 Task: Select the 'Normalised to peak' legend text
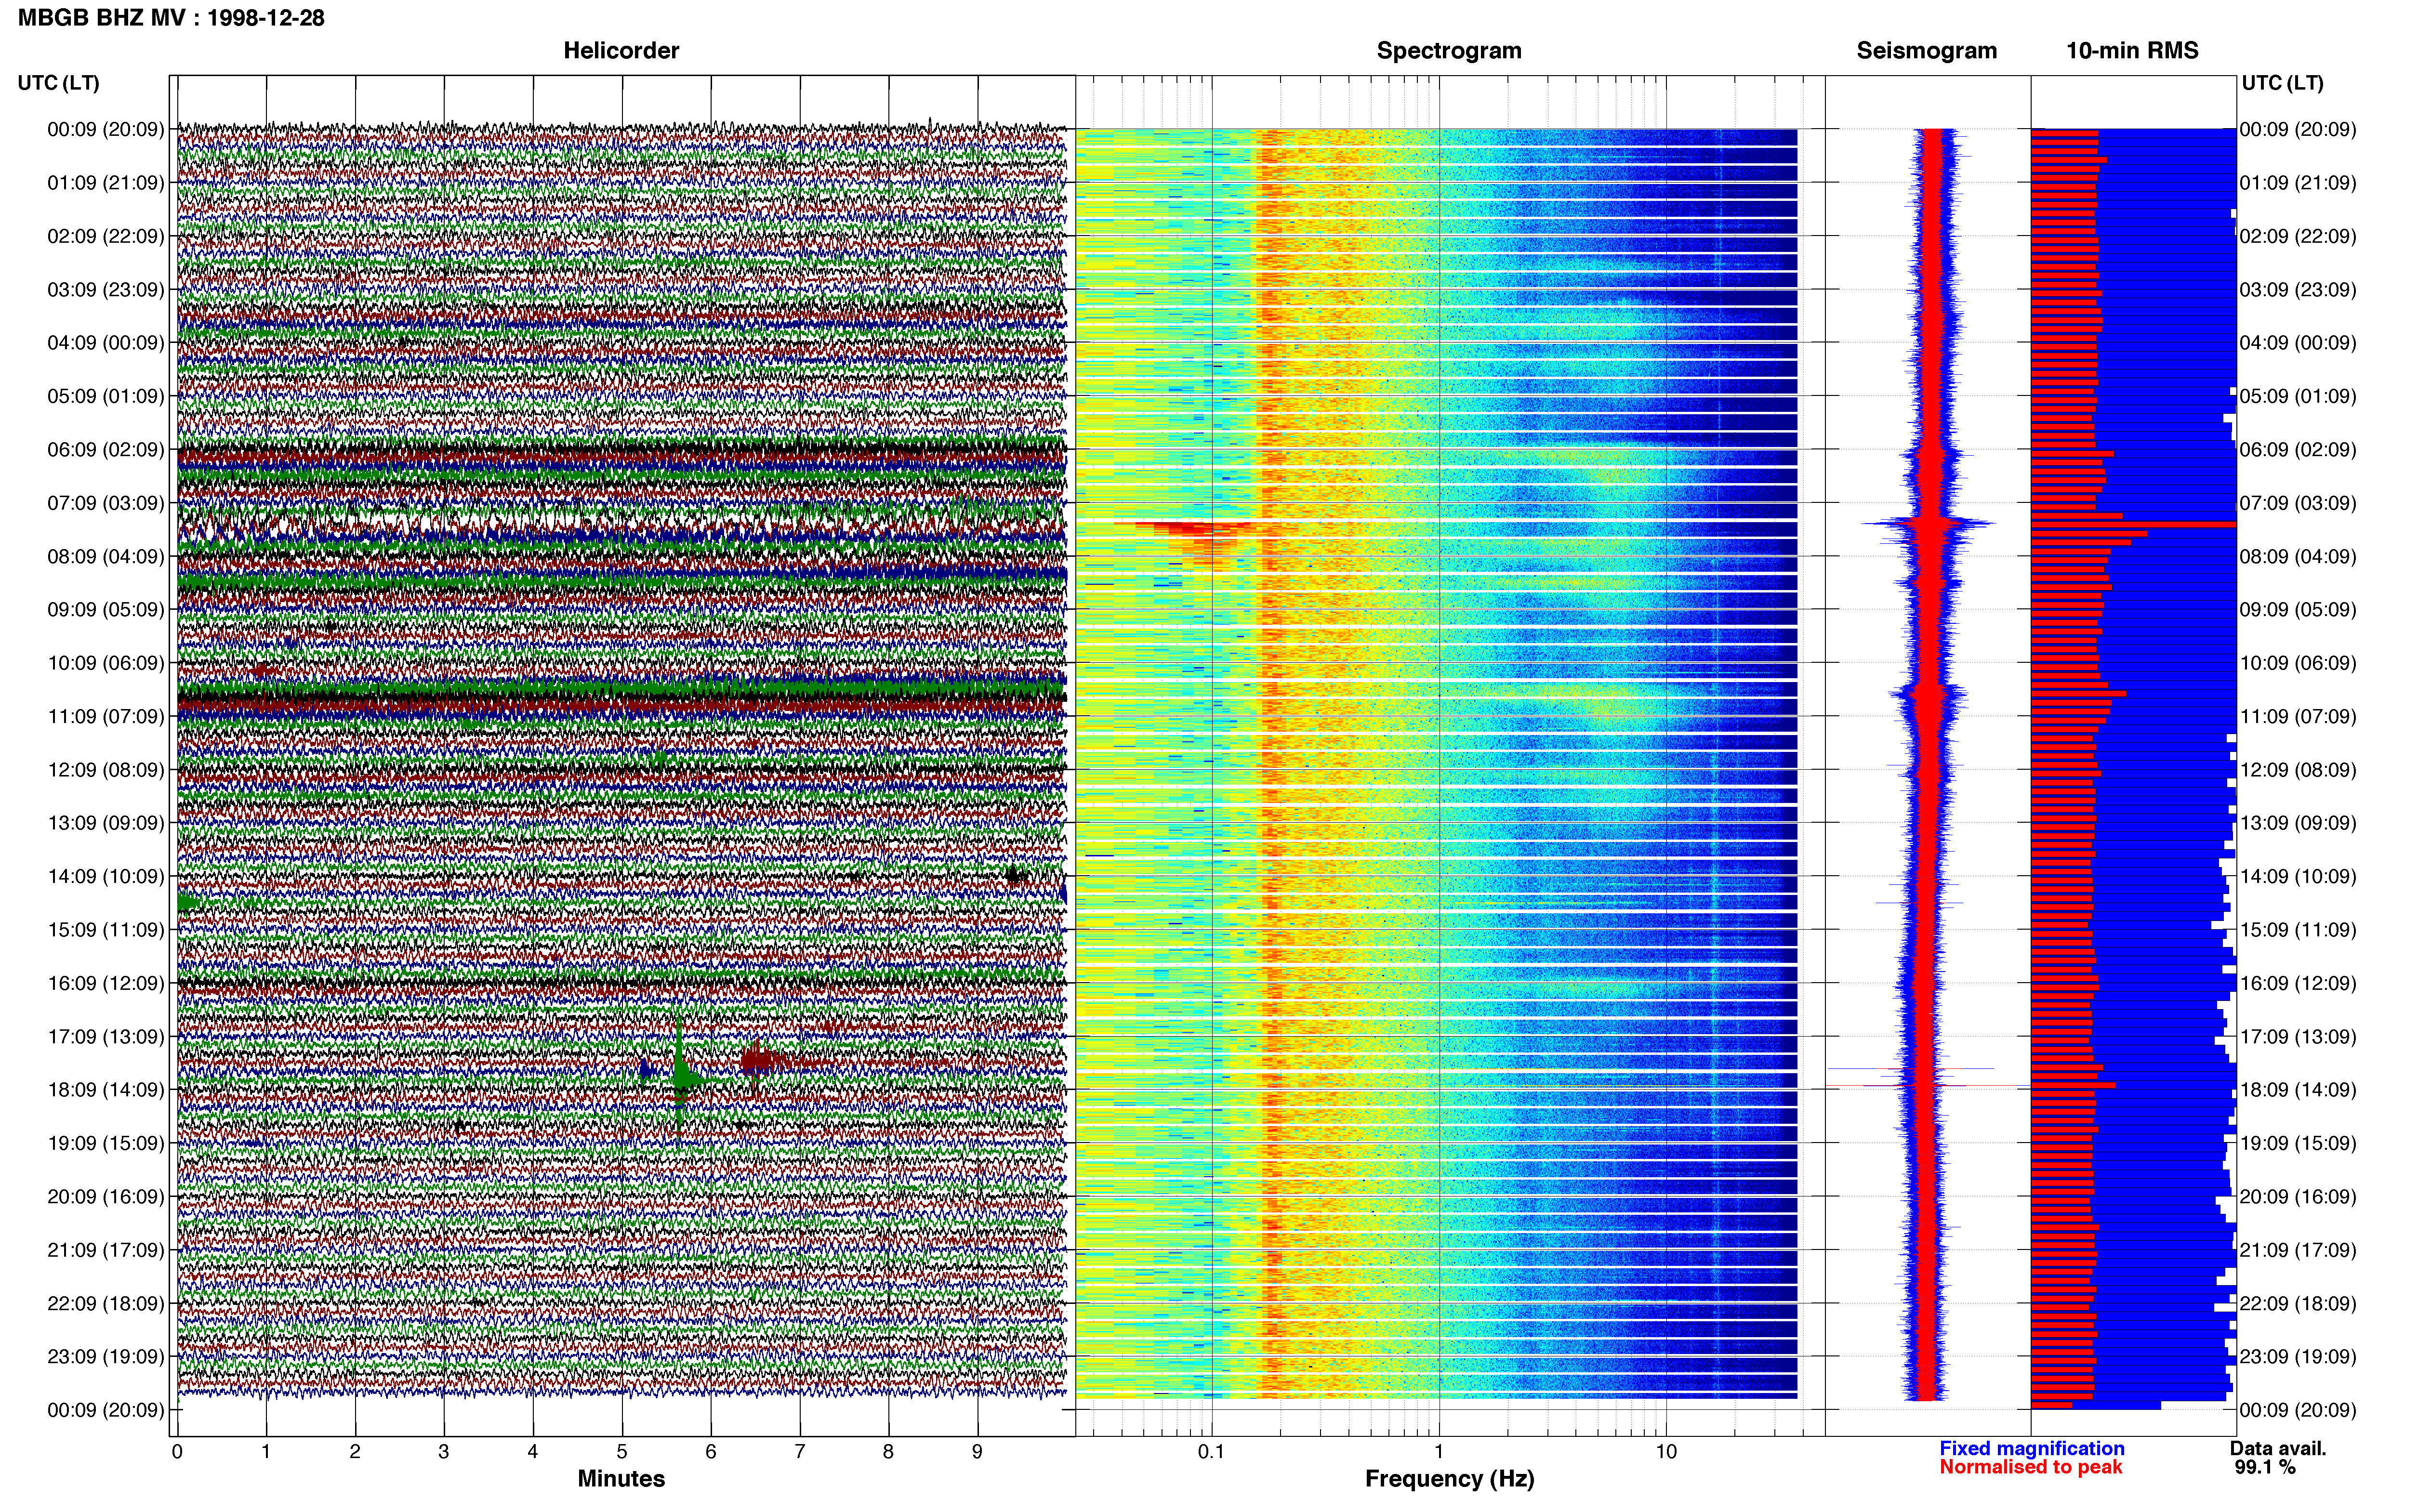point(2030,1467)
